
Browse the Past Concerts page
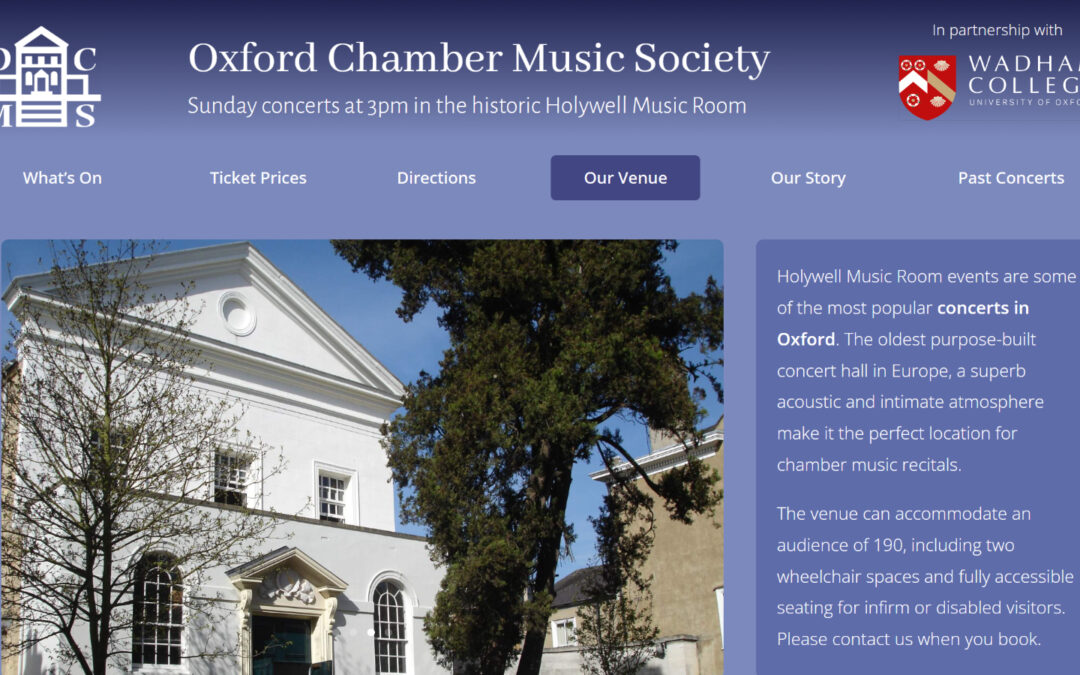pyautogui.click(x=1011, y=178)
